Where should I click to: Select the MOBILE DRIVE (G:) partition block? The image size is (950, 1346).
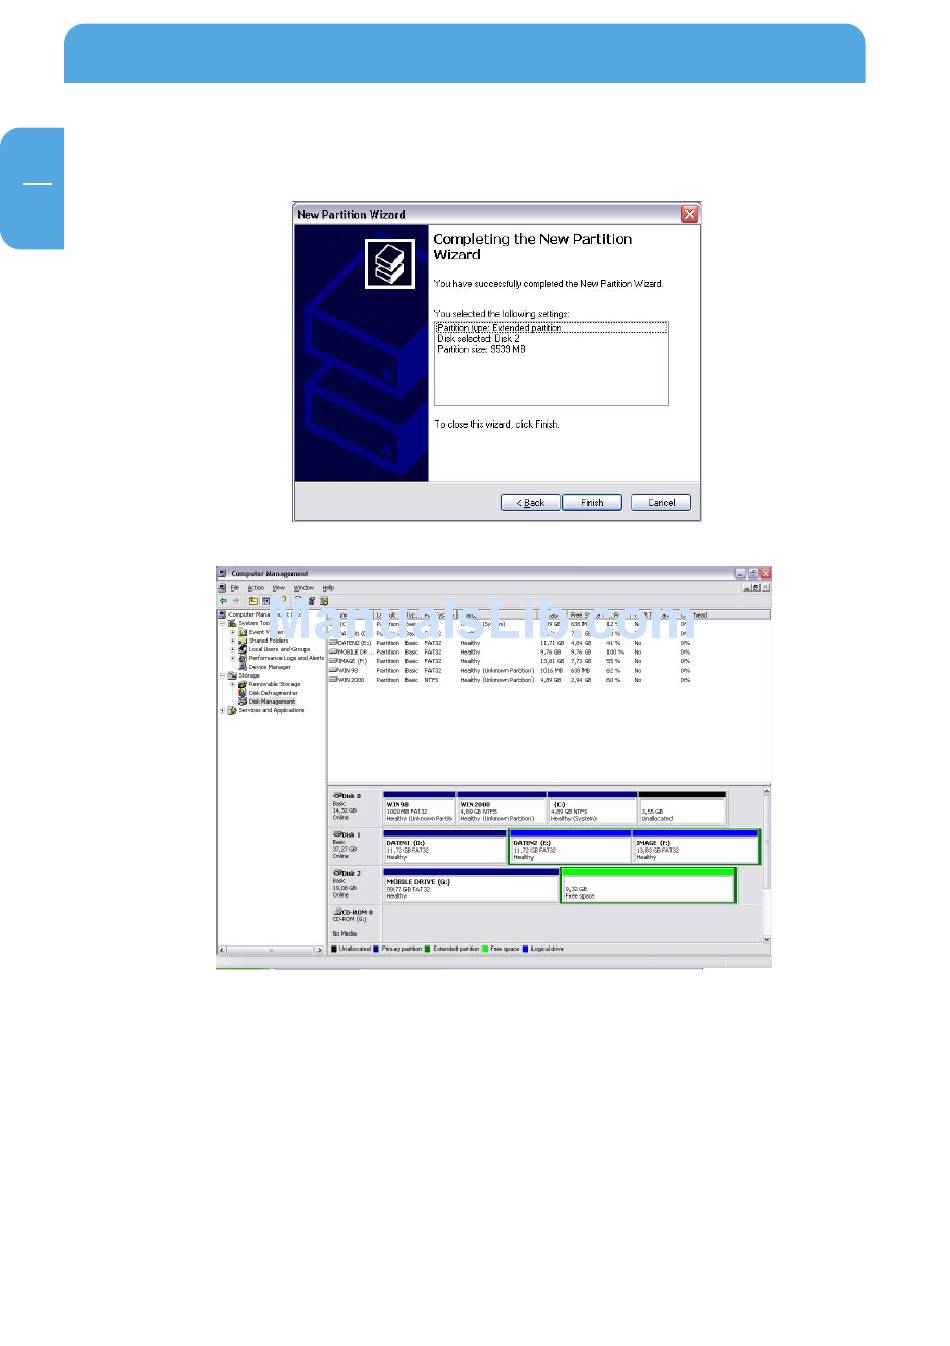(471, 885)
